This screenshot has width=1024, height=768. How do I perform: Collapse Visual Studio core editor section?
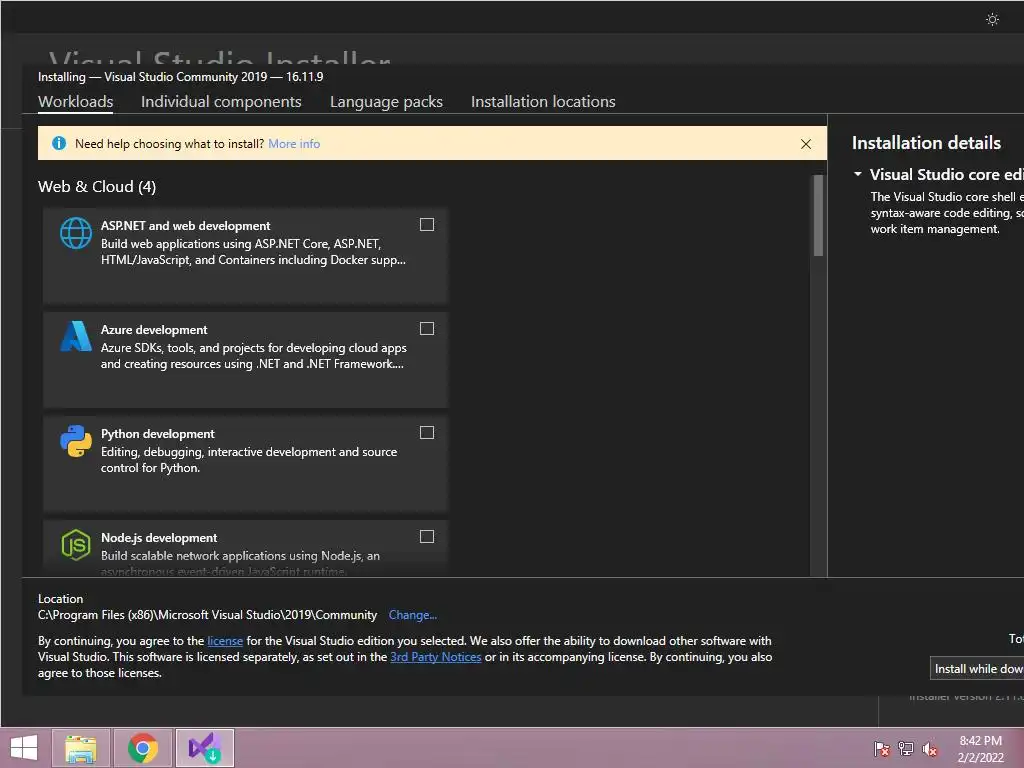857,174
